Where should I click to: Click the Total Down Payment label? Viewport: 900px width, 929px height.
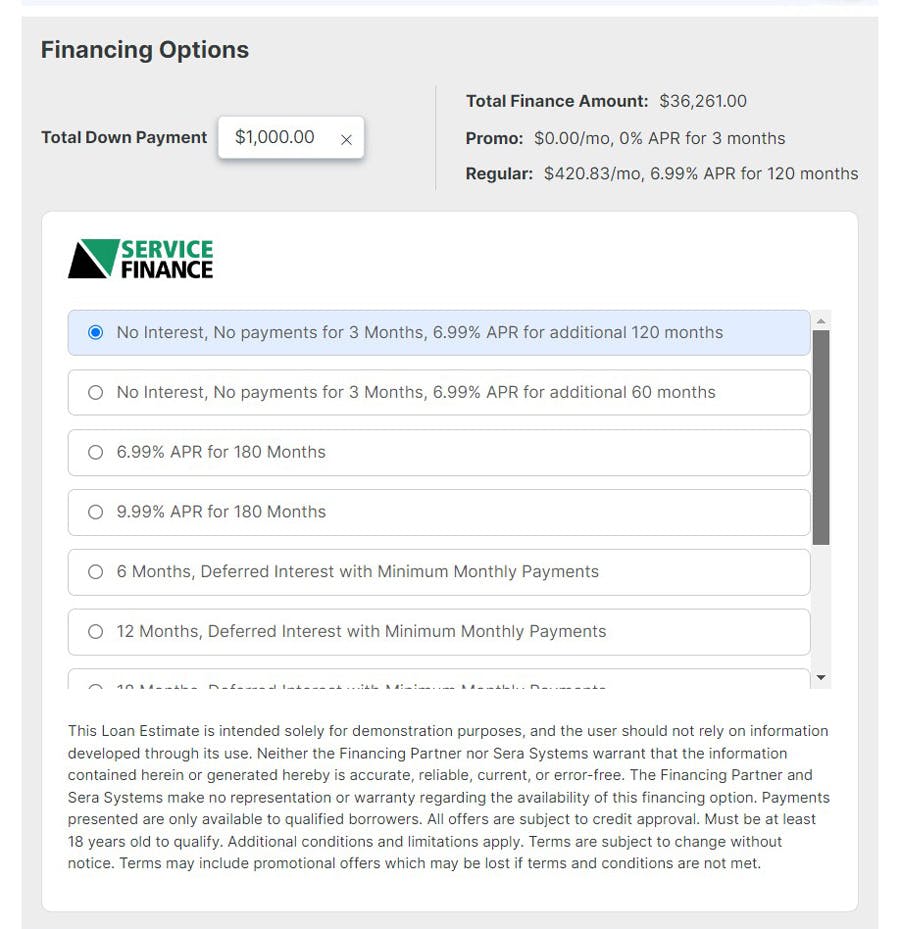pyautogui.click(x=123, y=137)
